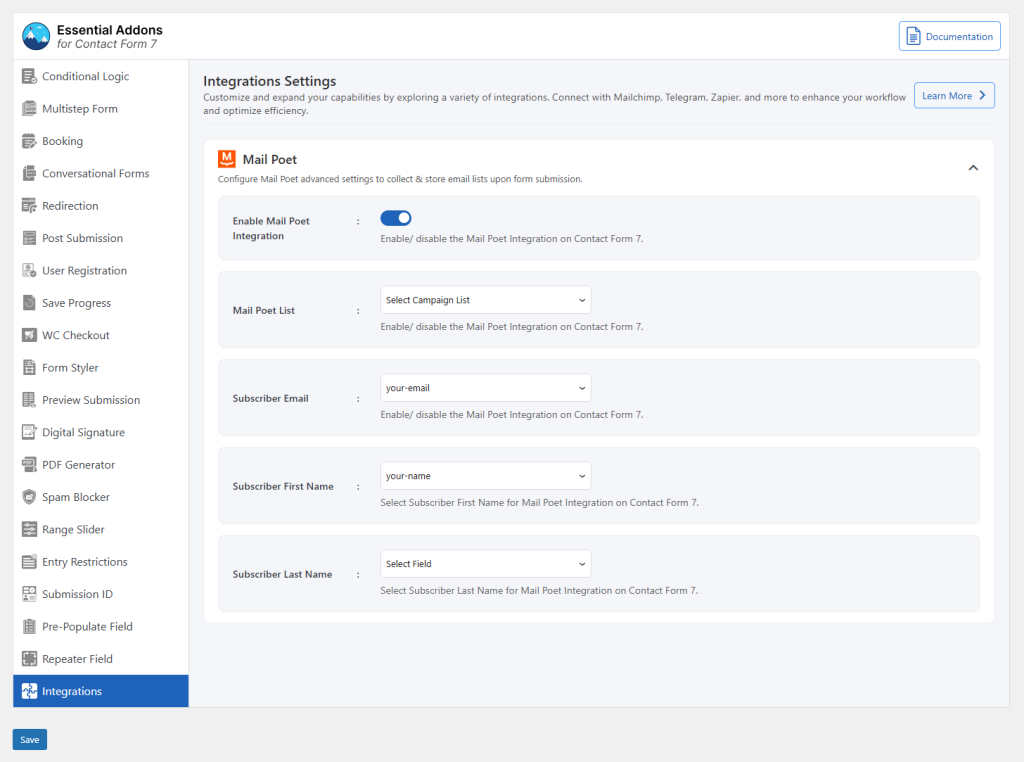Click the Essential Addons mountain logo
The image size is (1024, 762).
pos(36,37)
